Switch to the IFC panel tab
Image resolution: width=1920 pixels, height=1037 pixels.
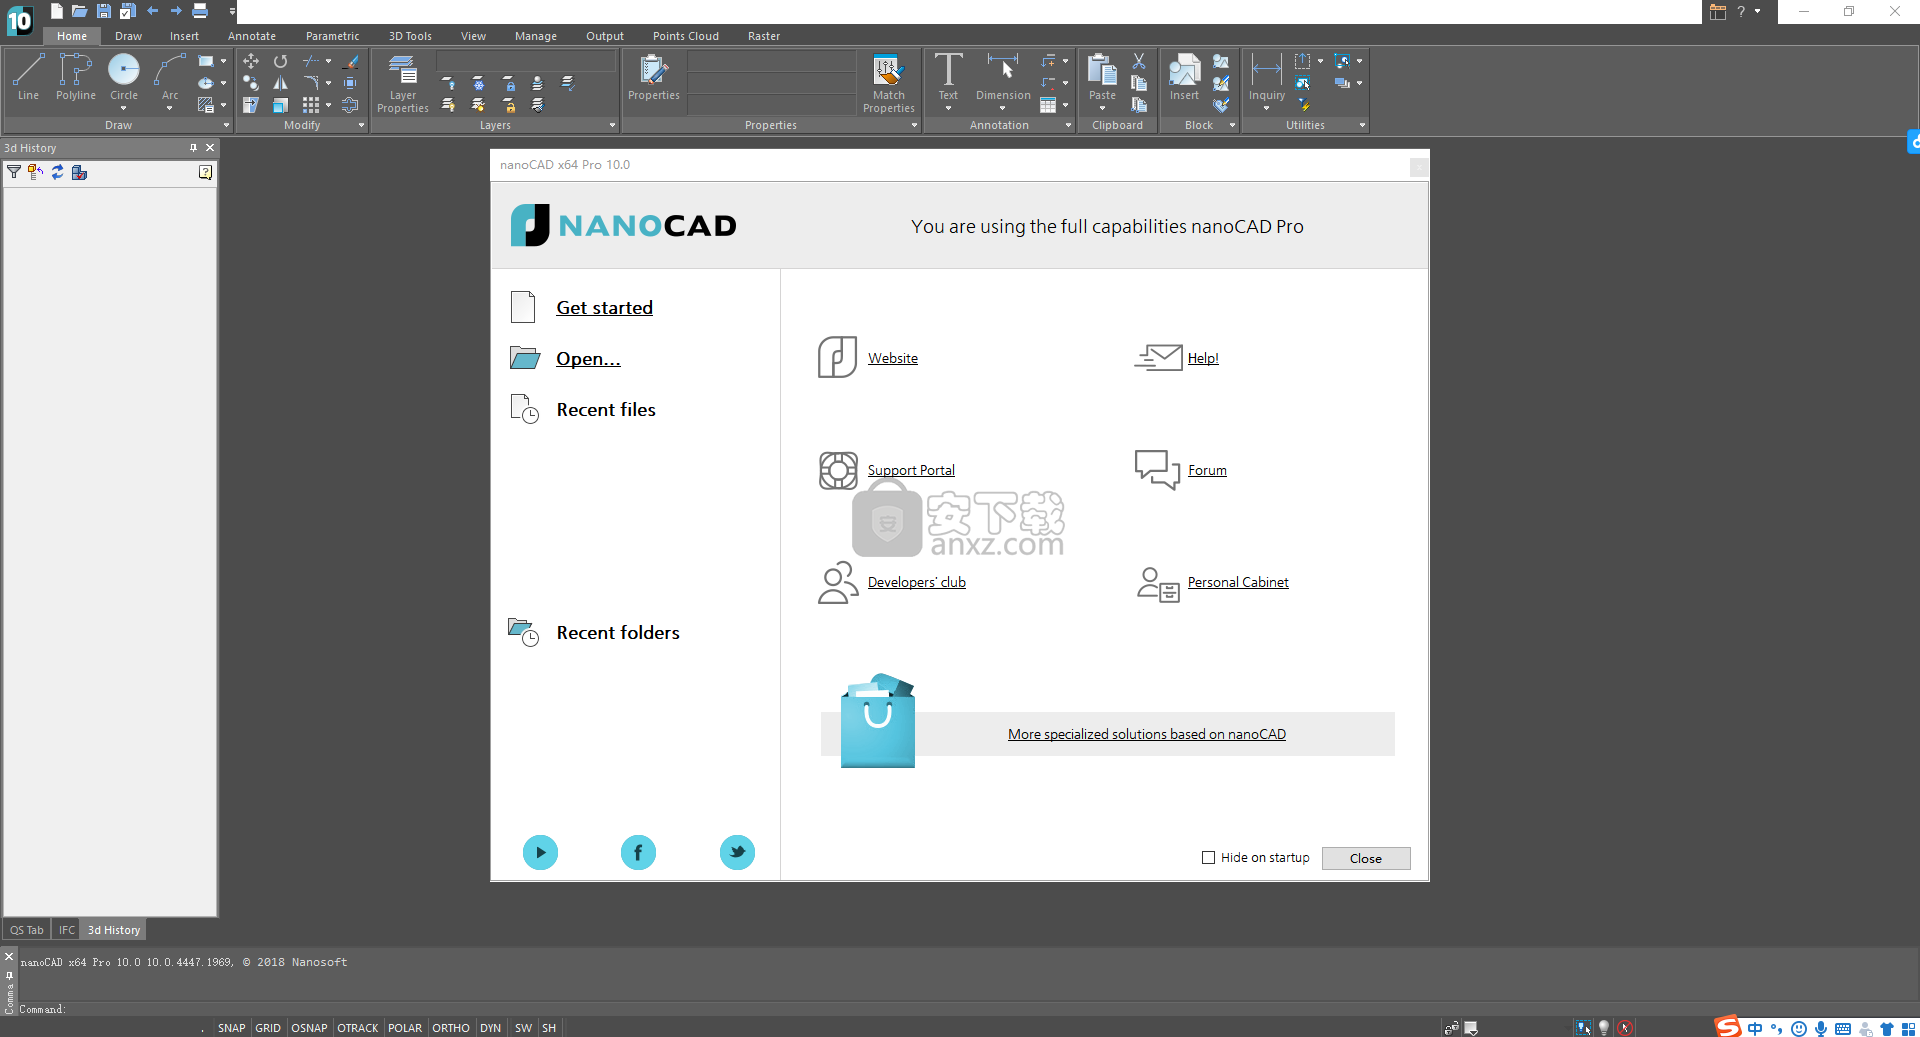(67, 930)
